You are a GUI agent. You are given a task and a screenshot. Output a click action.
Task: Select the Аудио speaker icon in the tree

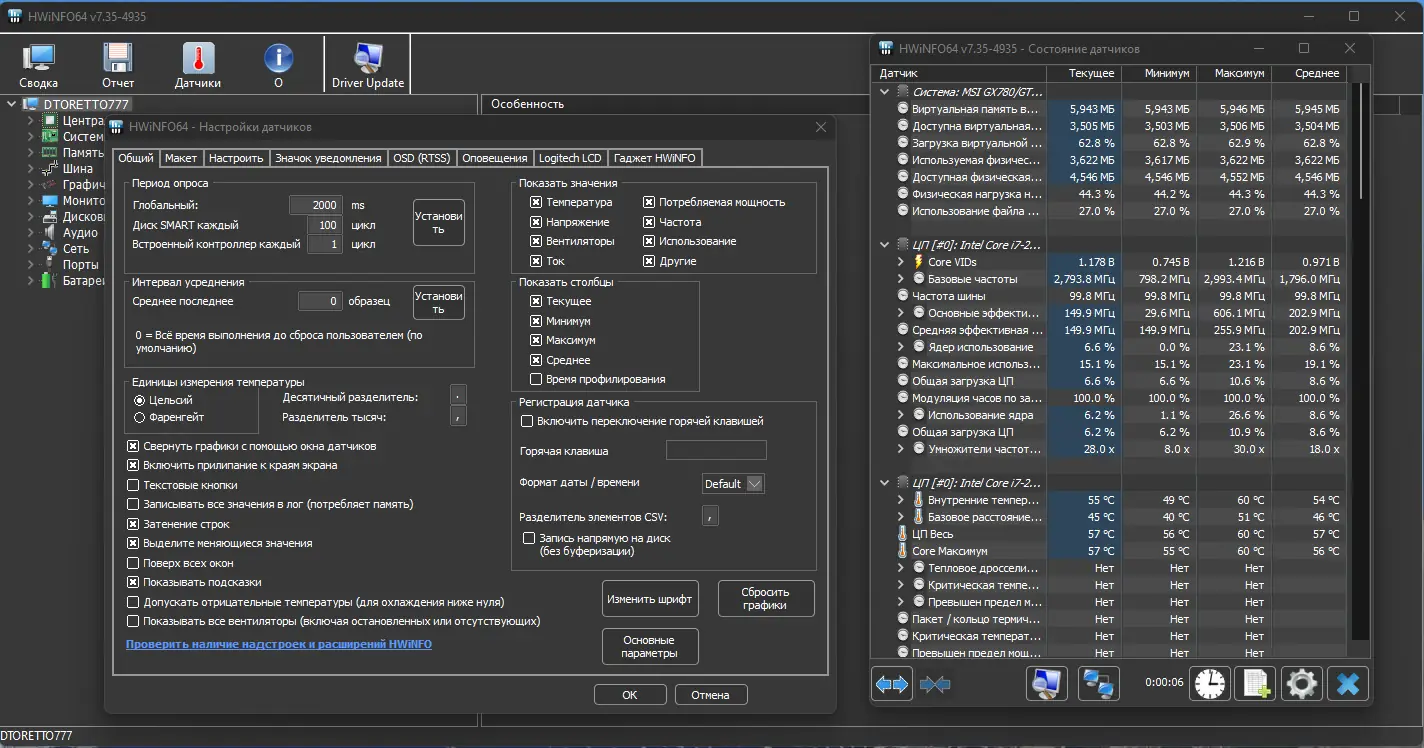pos(49,233)
